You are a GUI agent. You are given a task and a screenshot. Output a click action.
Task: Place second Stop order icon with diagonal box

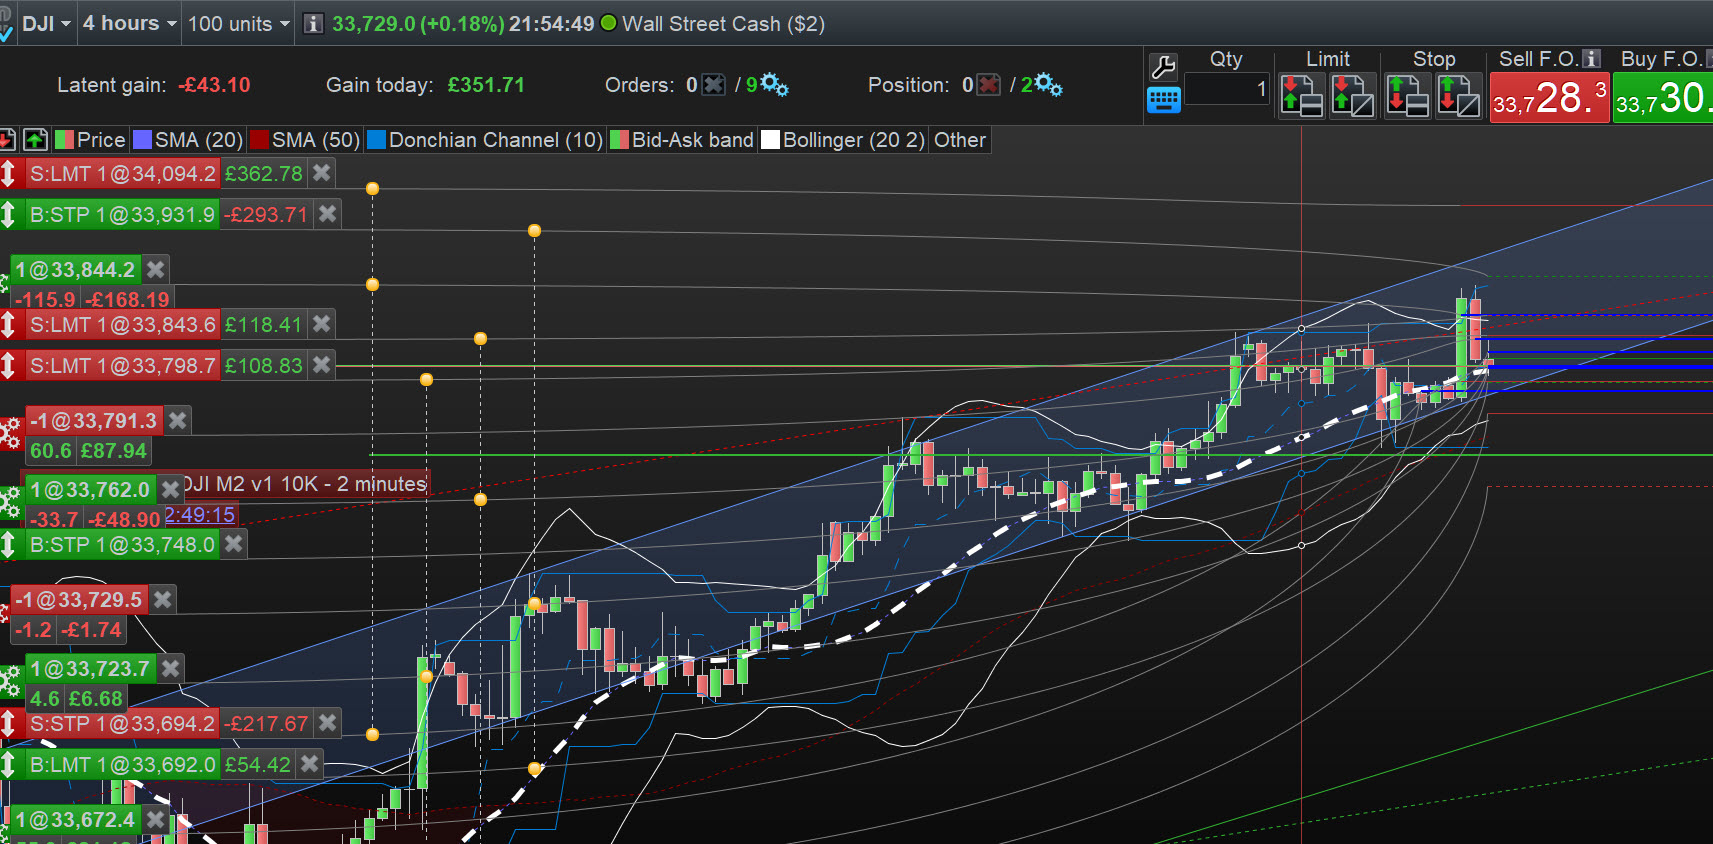click(x=1458, y=96)
